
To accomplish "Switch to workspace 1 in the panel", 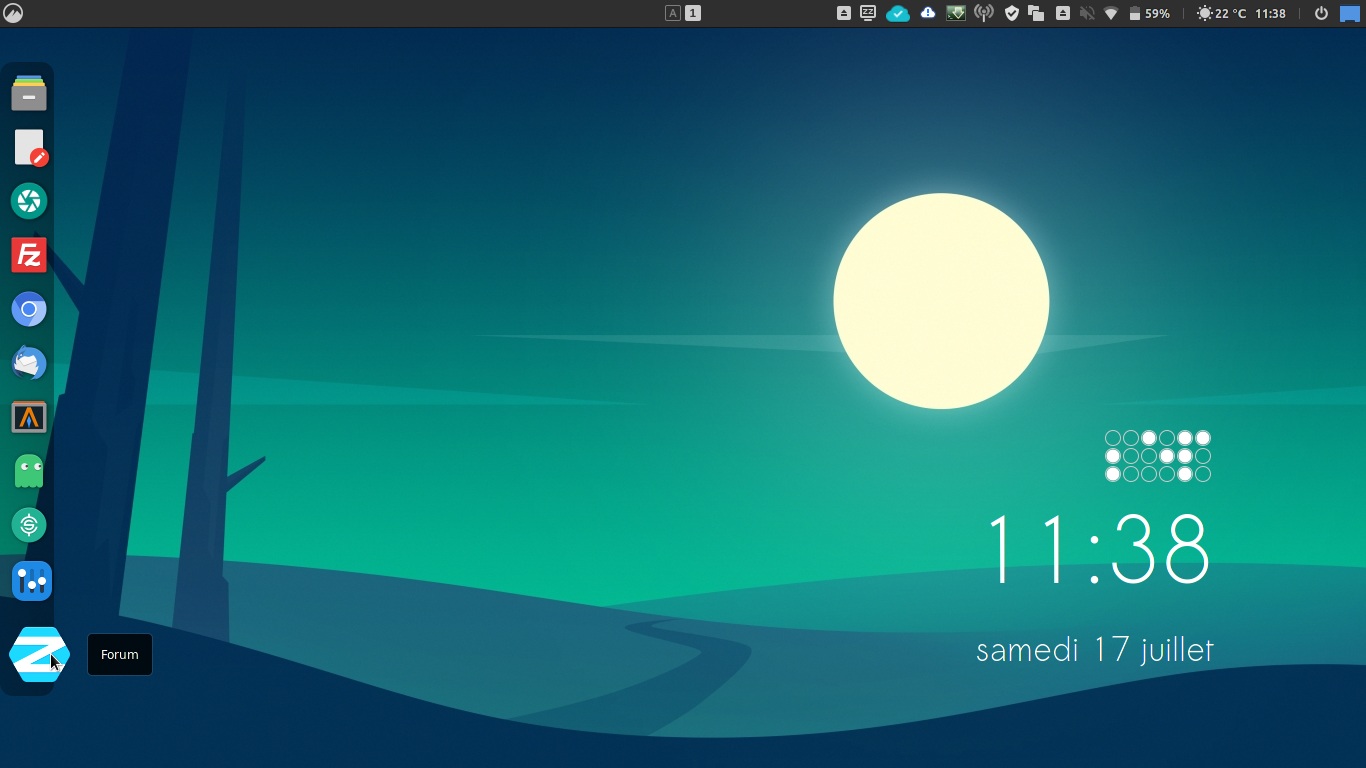I will pos(693,14).
